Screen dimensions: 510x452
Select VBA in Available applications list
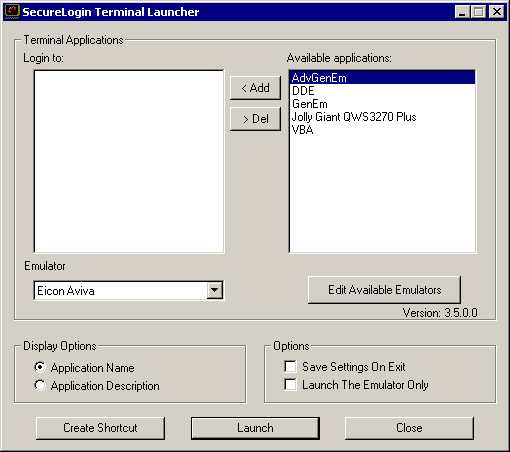click(382, 130)
